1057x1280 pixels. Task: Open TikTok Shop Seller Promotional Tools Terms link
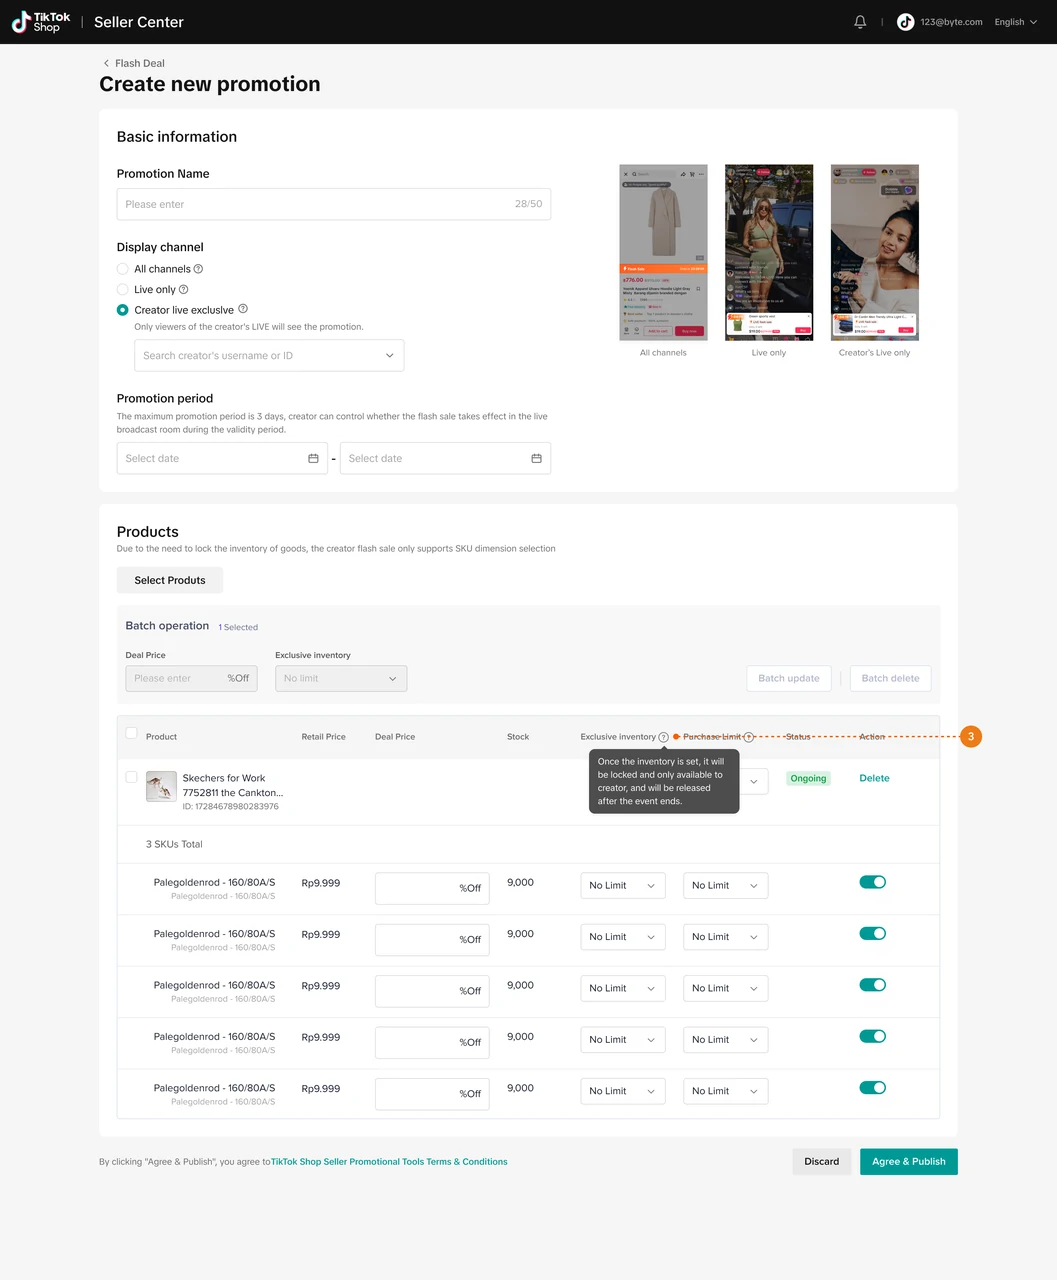coord(389,1162)
